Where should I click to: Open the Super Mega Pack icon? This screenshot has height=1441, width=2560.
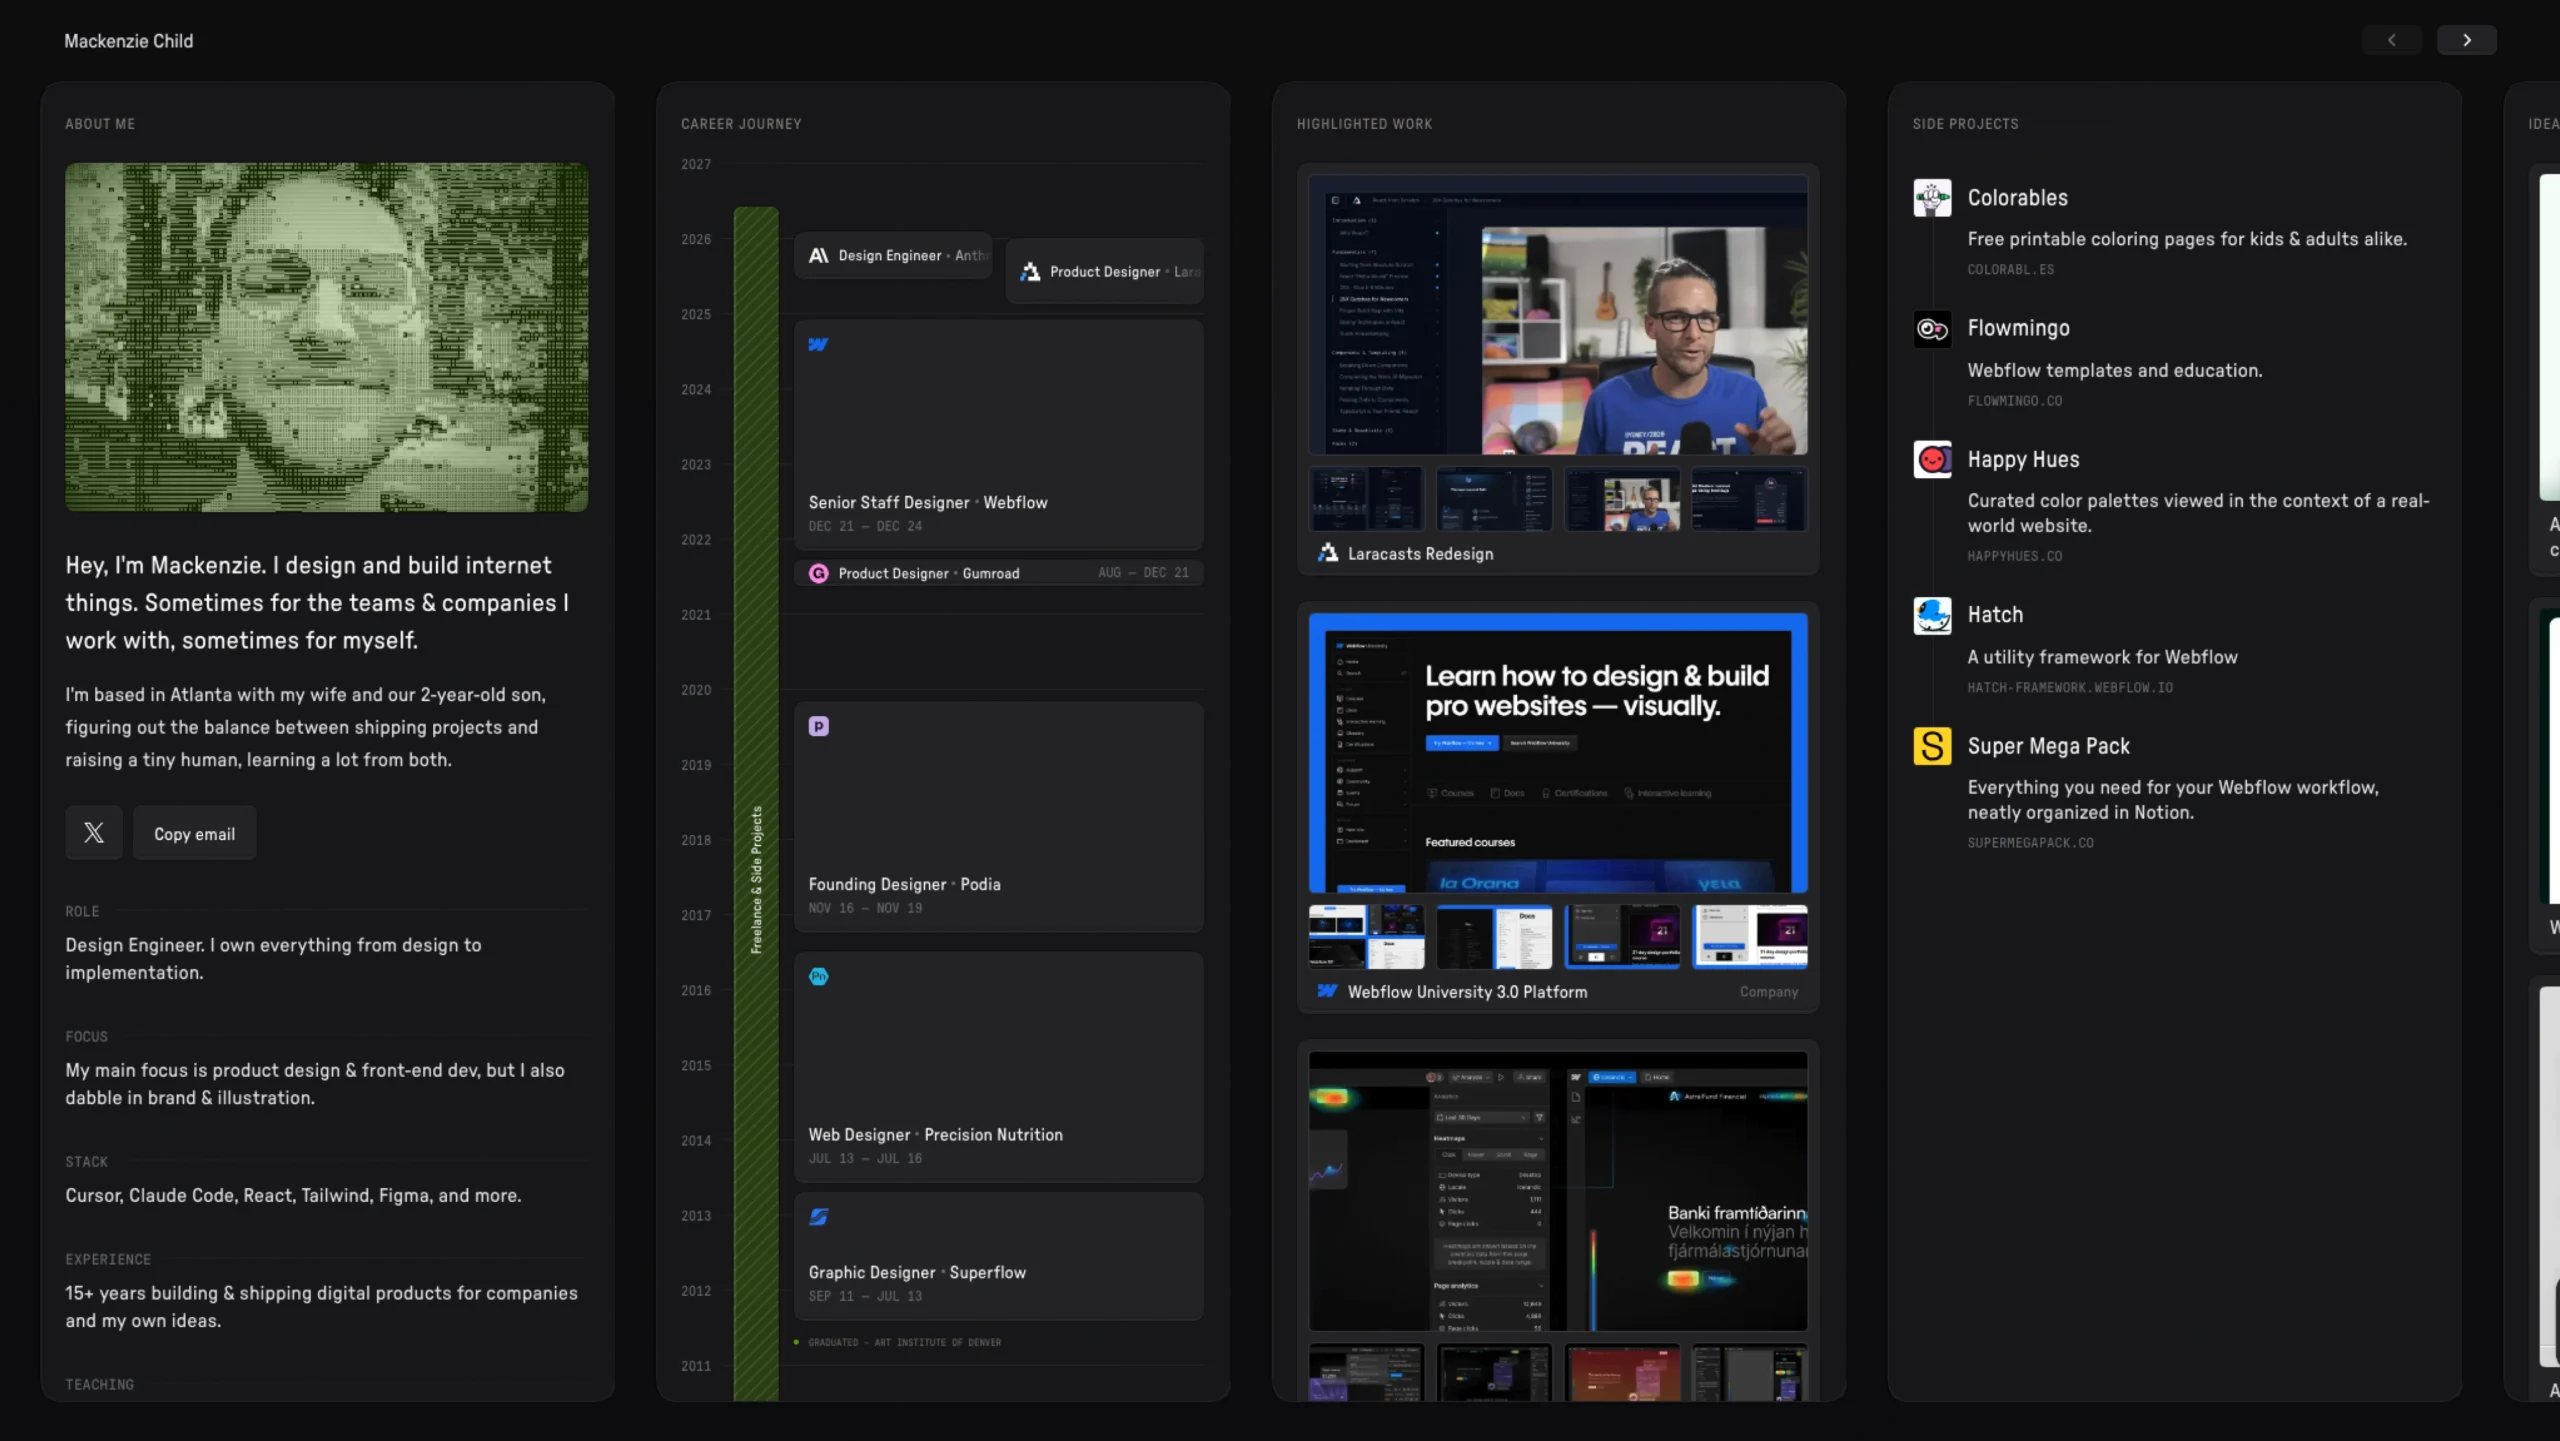coord(1932,746)
